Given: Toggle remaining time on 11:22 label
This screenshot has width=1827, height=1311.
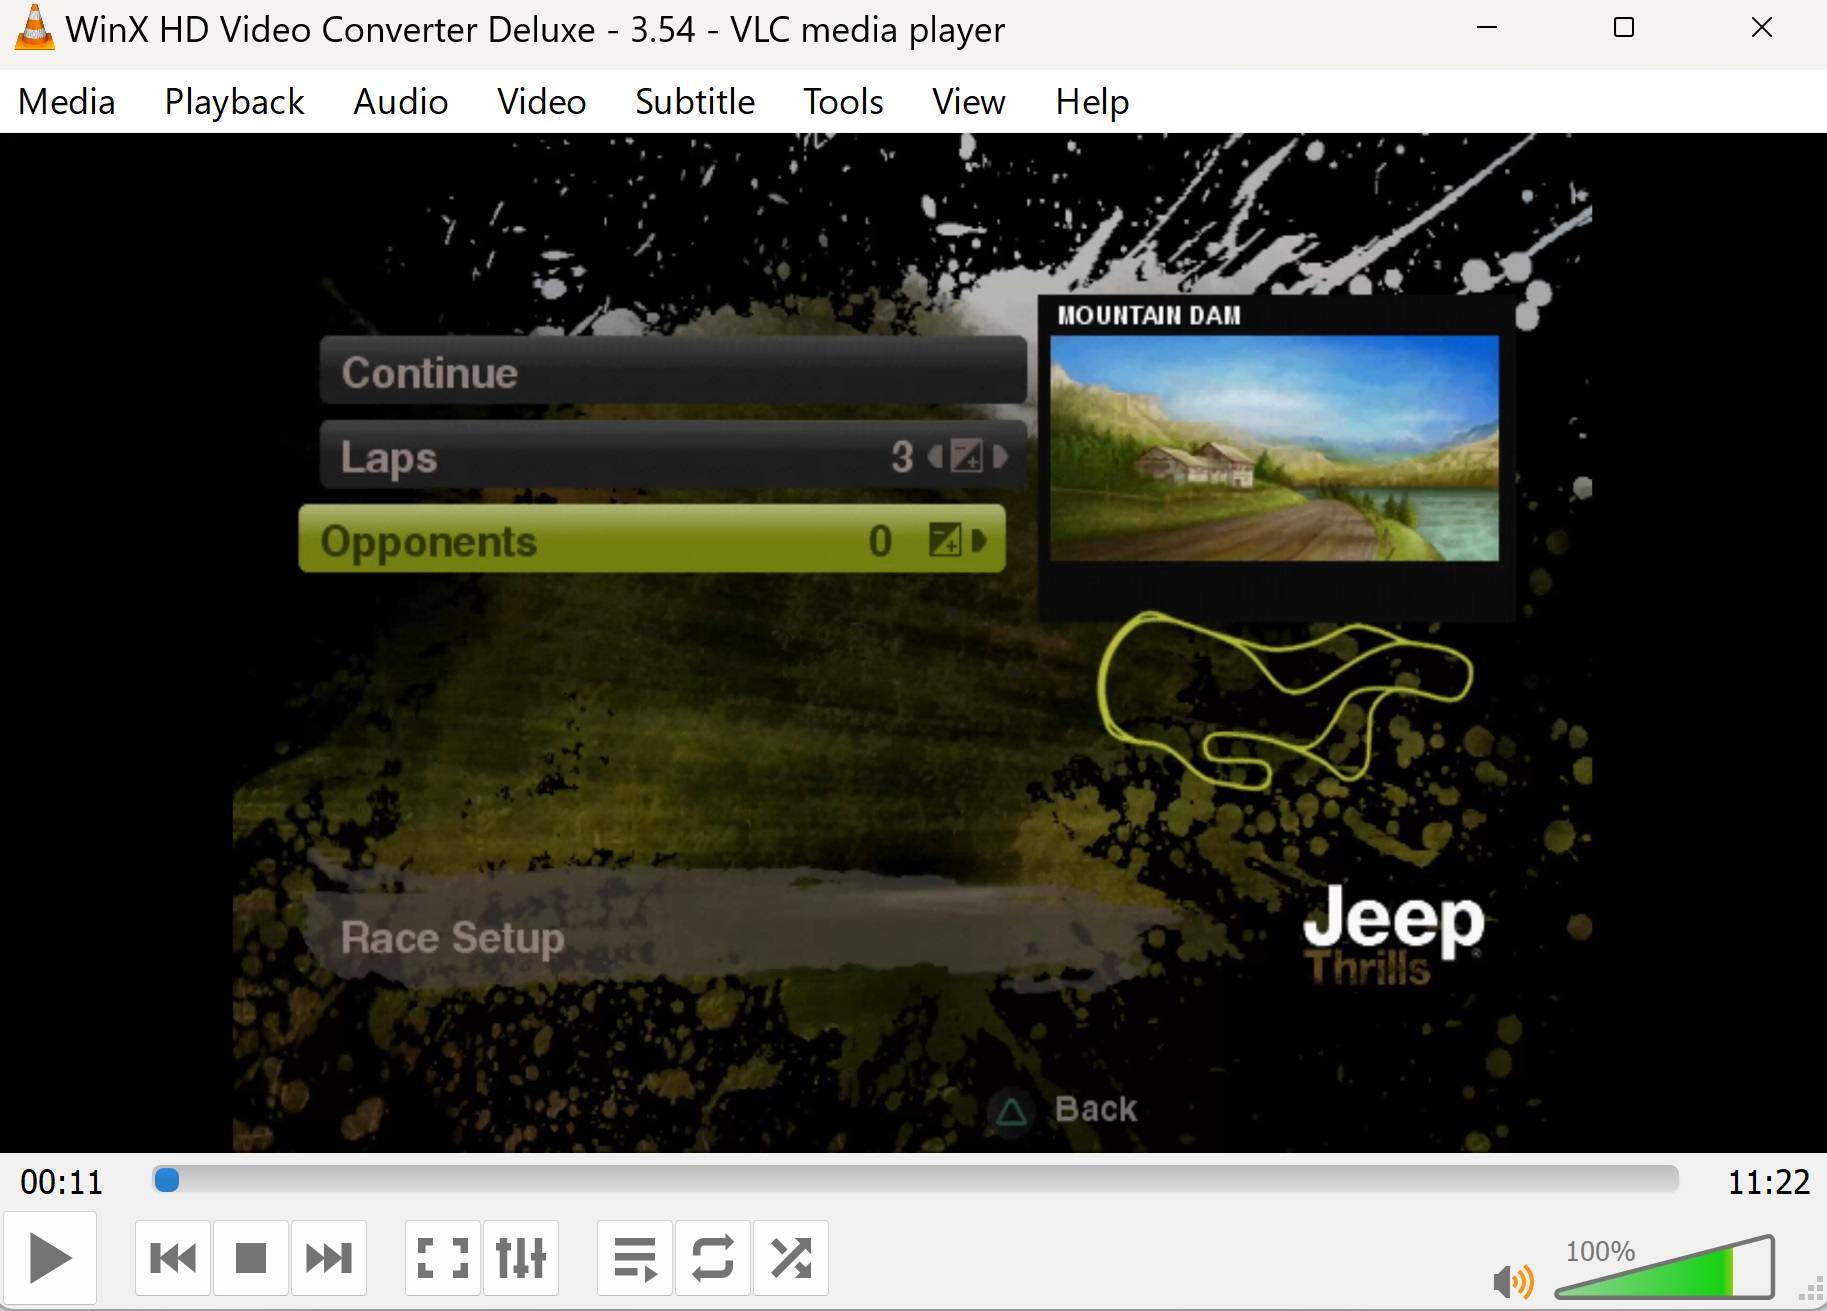Looking at the screenshot, I should point(1768,1182).
